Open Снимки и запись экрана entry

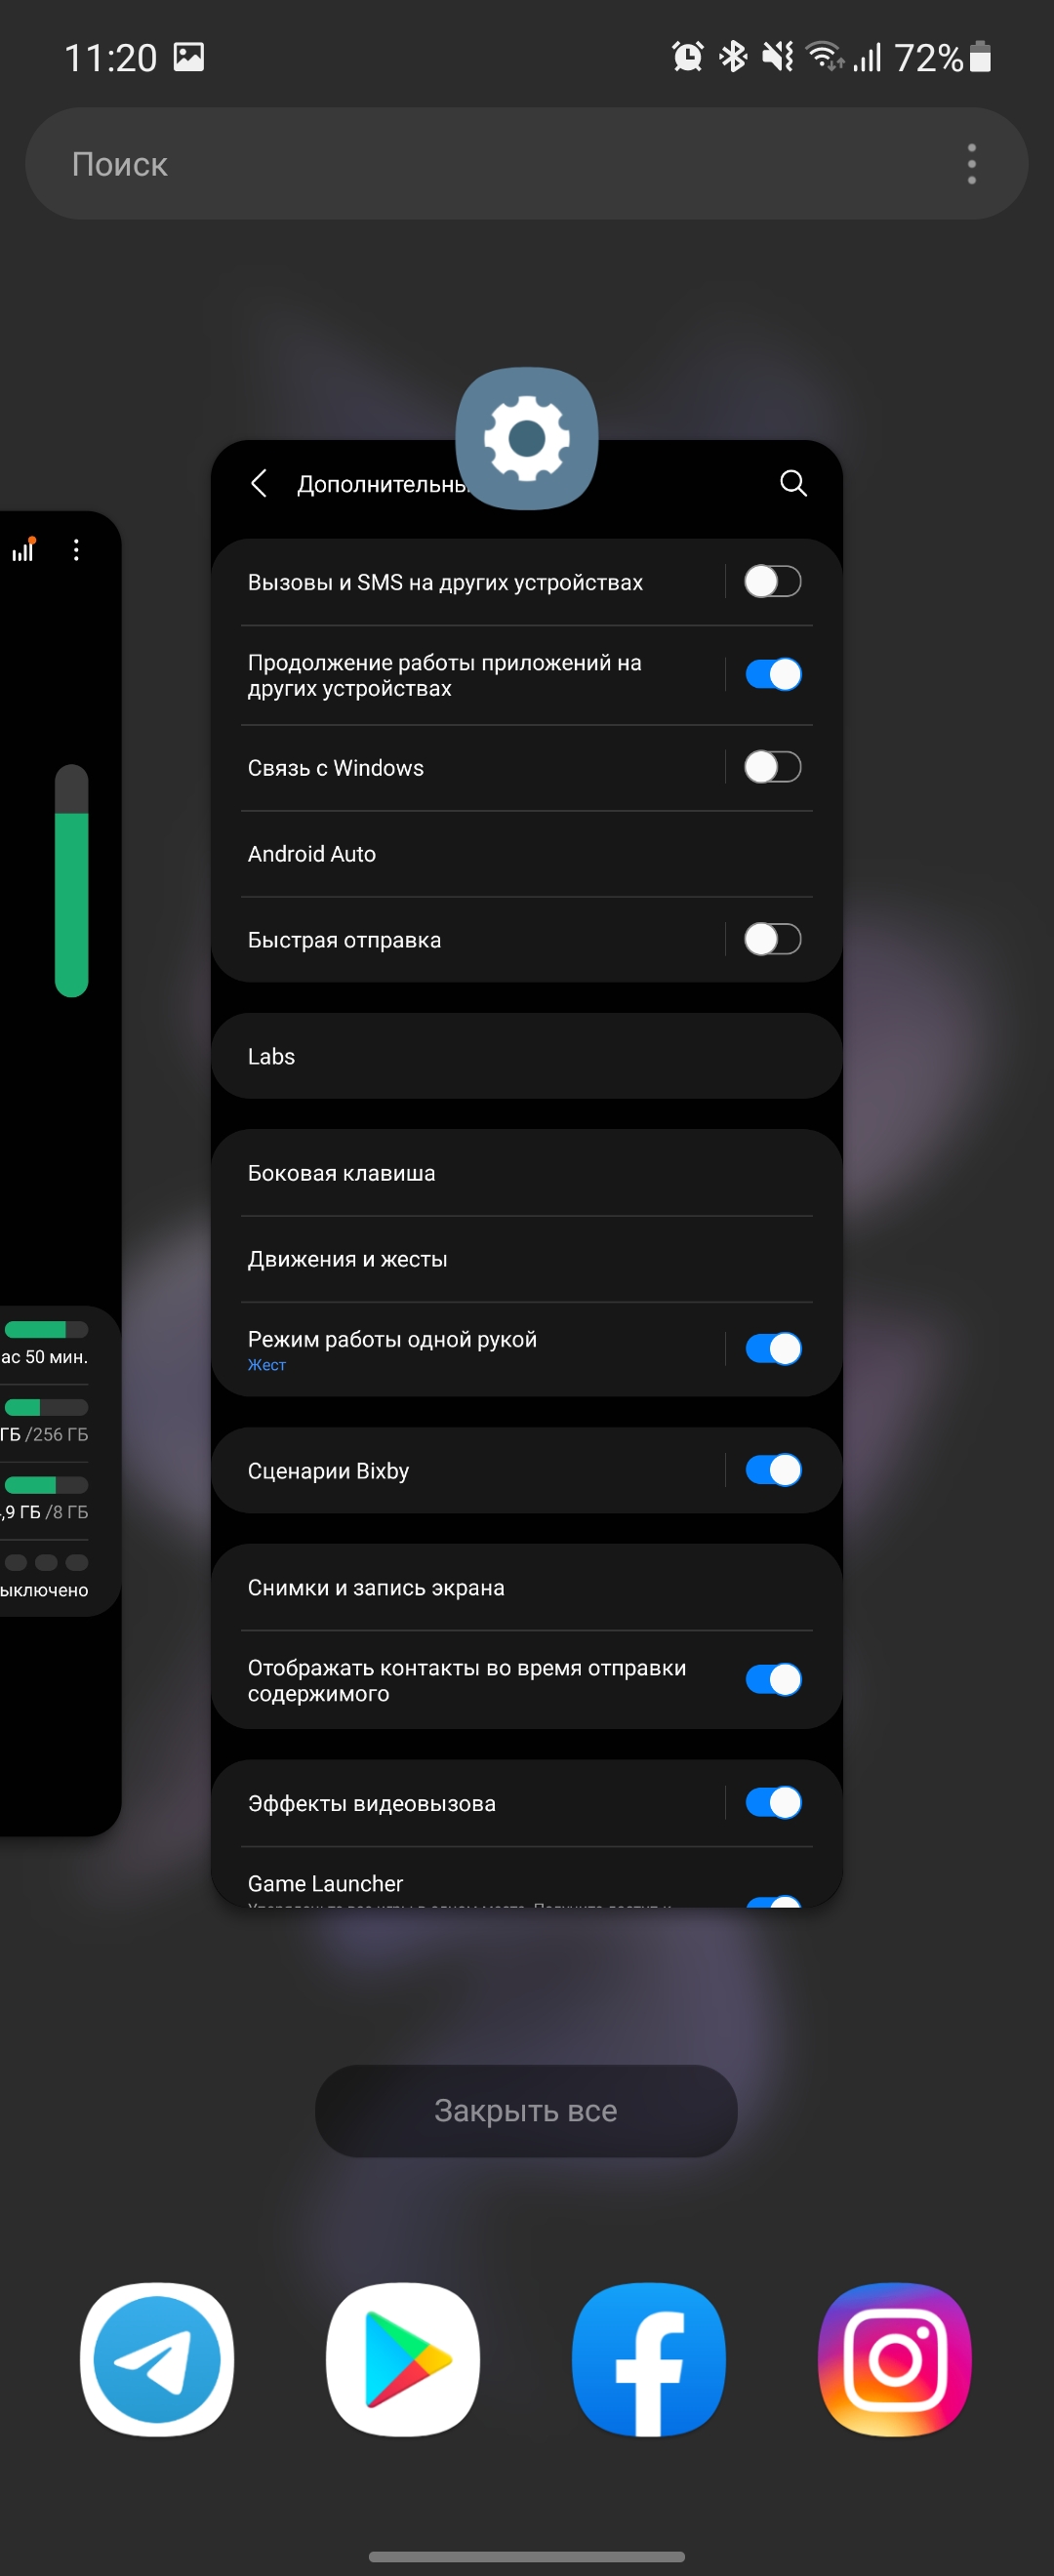point(527,1587)
